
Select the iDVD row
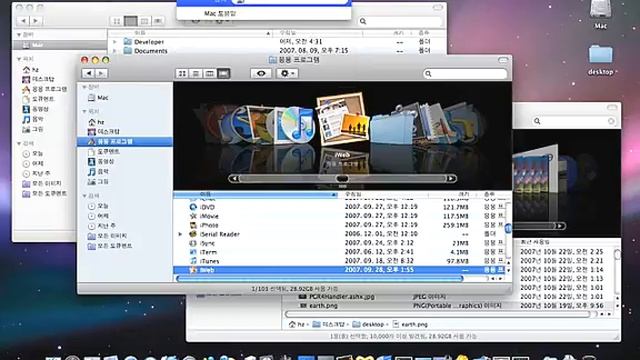click(340, 207)
